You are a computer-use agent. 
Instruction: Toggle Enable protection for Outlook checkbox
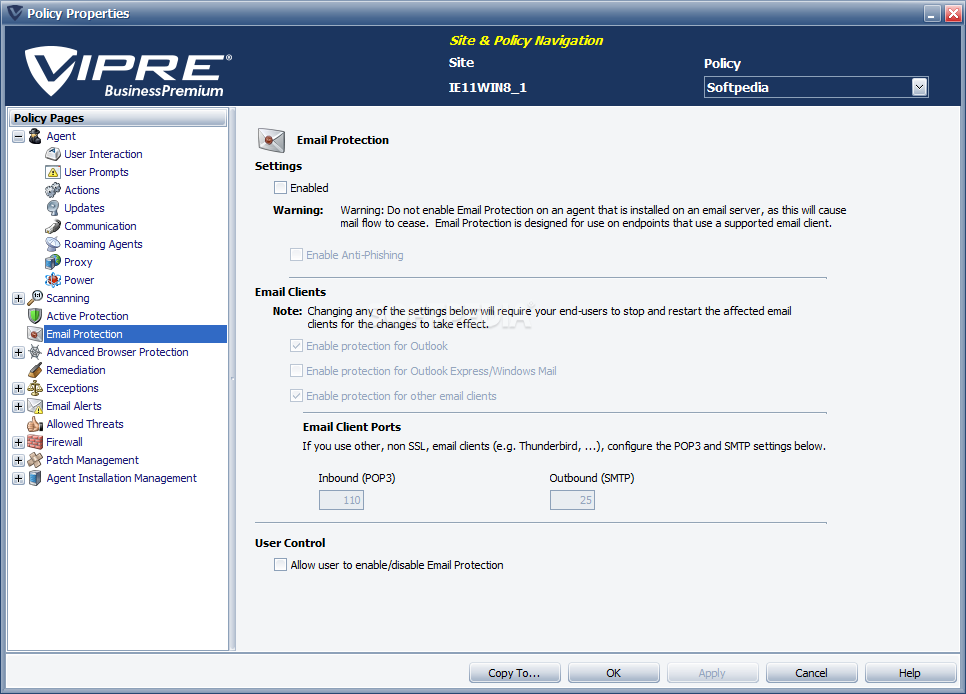(x=296, y=346)
